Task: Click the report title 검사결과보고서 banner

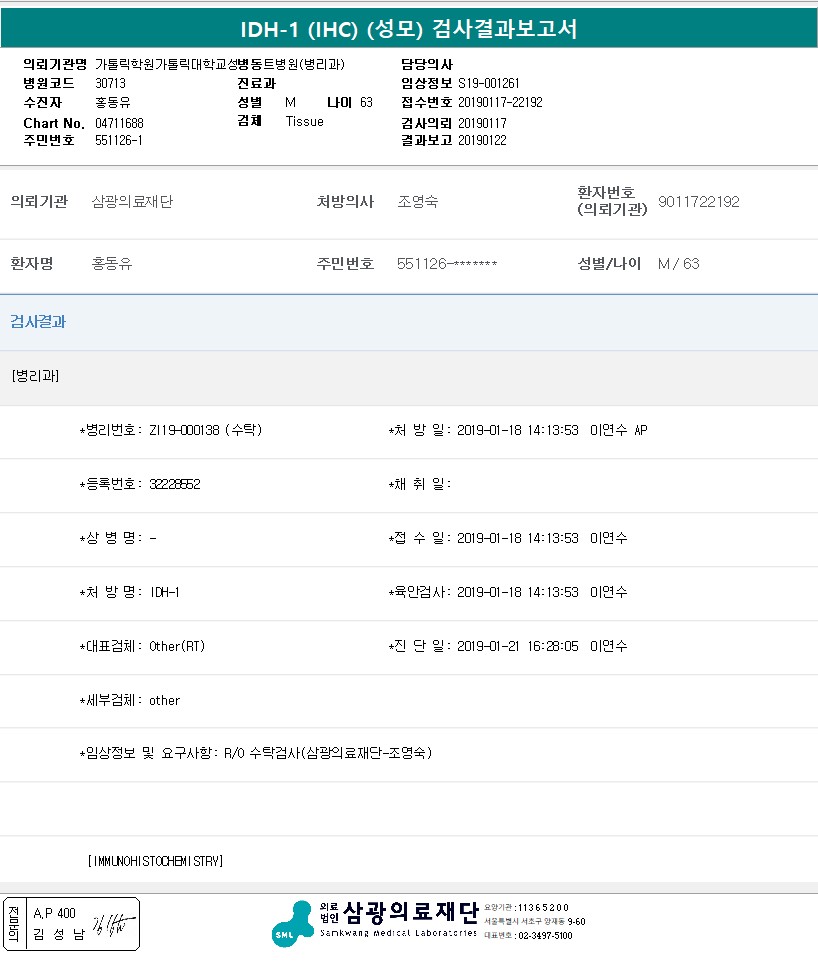Action: click(409, 29)
